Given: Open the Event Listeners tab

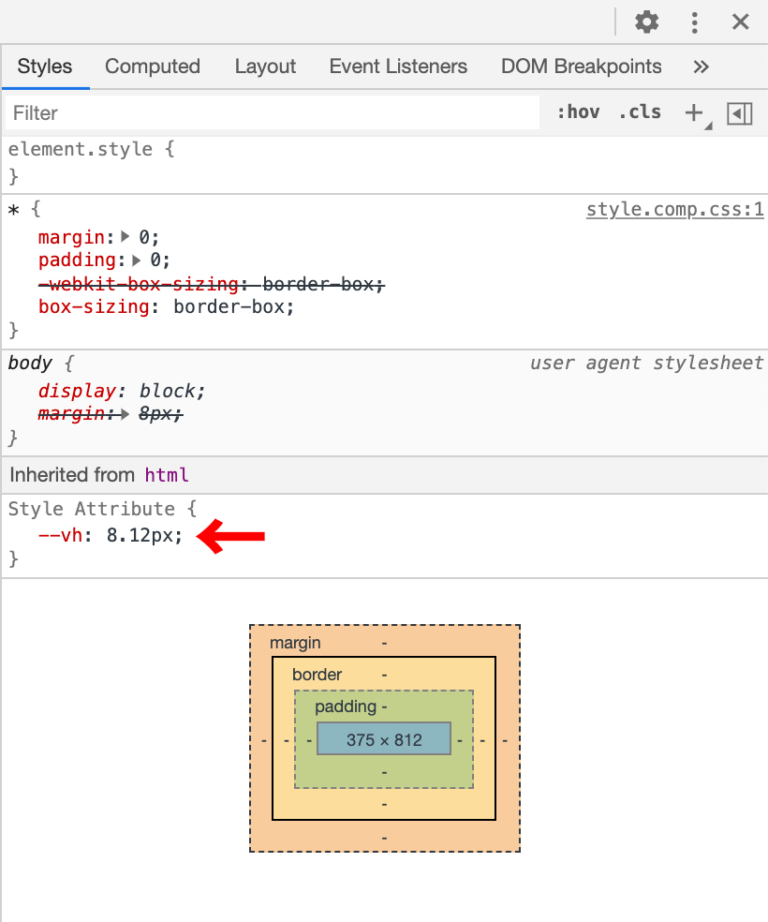Looking at the screenshot, I should click(x=398, y=67).
